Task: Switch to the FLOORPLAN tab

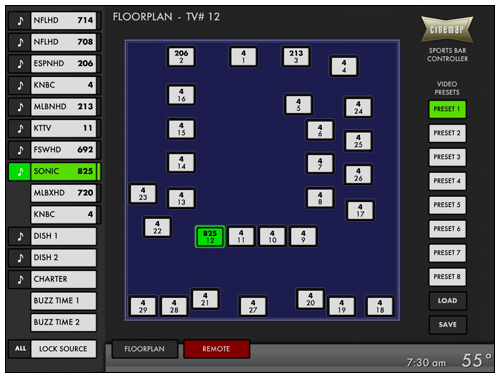Action: tap(145, 349)
